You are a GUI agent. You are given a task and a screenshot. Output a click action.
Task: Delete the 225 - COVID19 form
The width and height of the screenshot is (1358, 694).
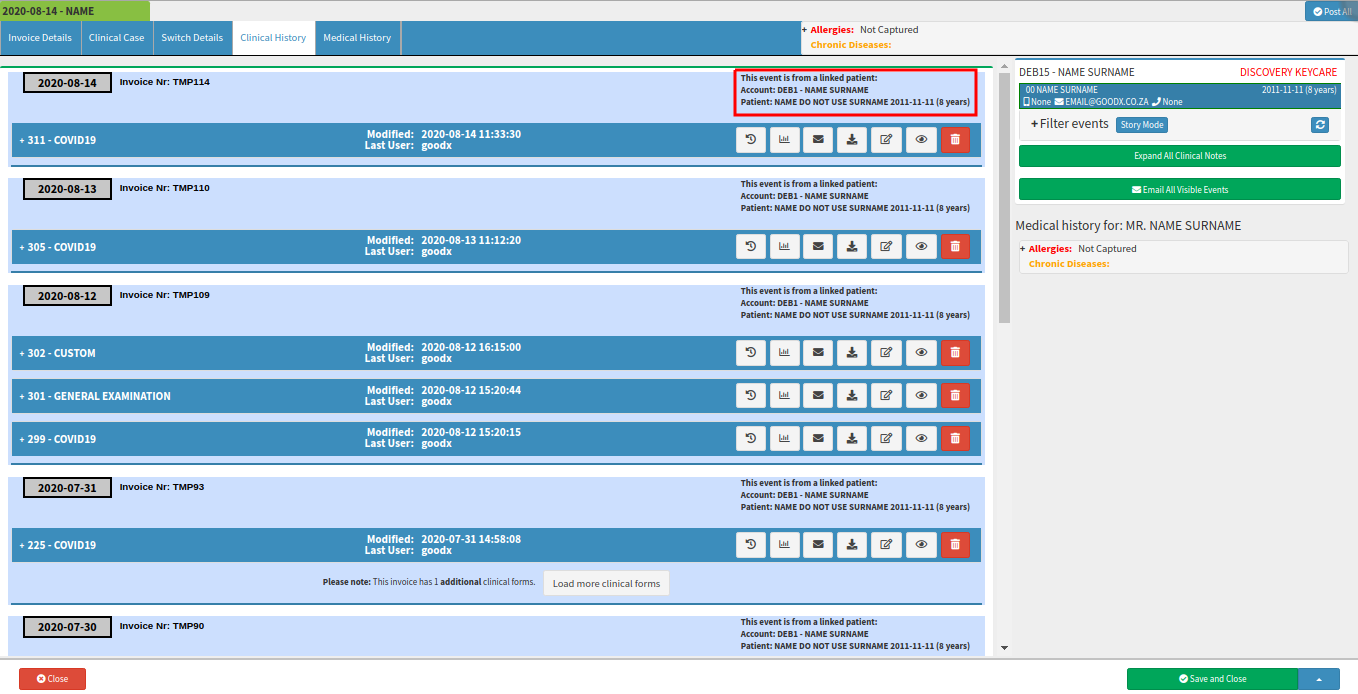pyautogui.click(x=955, y=545)
